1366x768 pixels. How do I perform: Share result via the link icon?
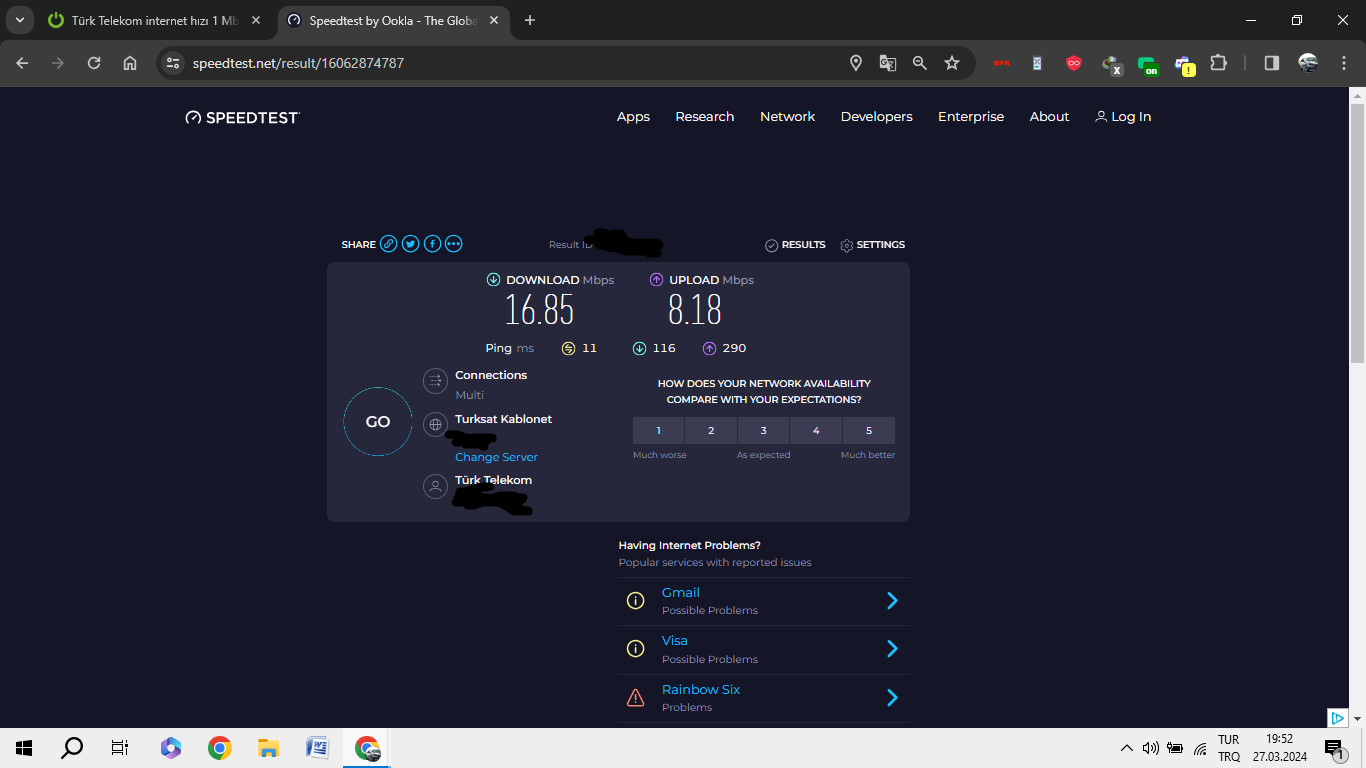click(388, 244)
